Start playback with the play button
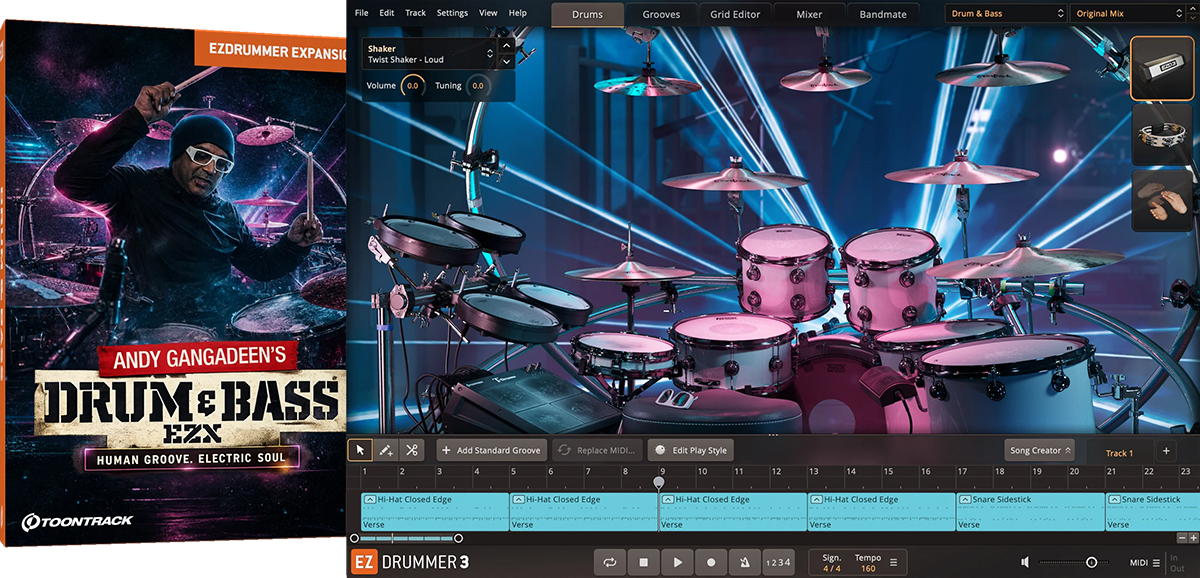Viewport: 1200px width, 578px height. [678, 563]
